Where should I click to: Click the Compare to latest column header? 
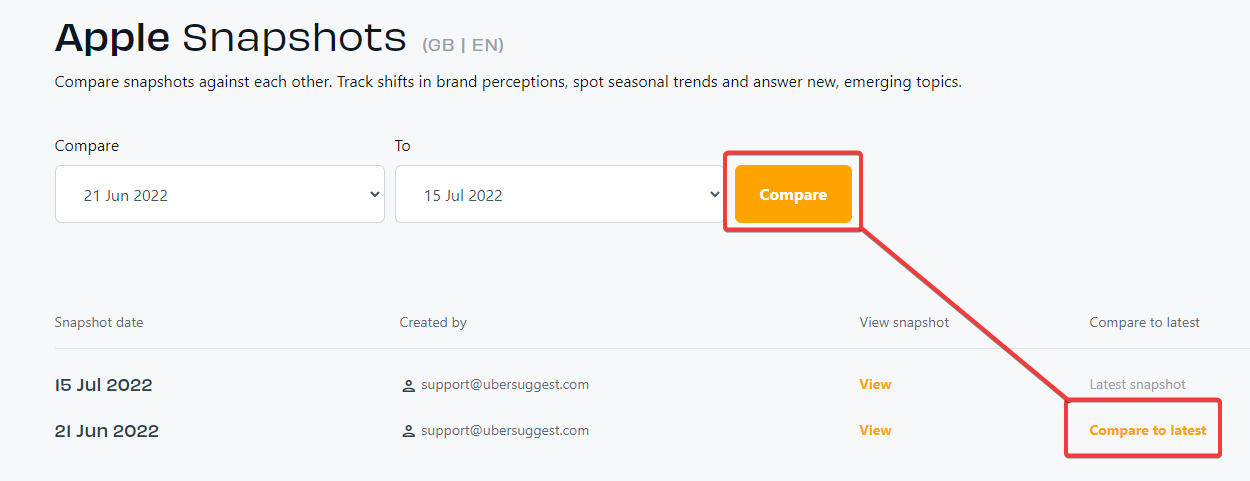tap(1144, 322)
